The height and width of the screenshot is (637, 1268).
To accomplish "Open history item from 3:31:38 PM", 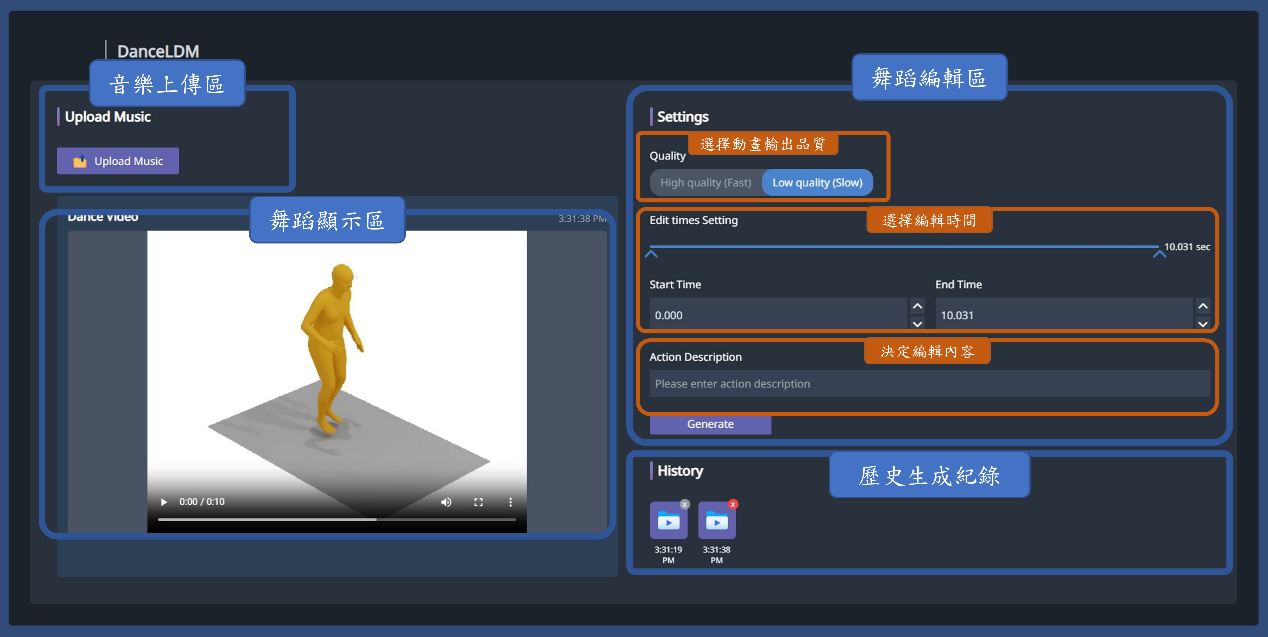I will pos(716,521).
